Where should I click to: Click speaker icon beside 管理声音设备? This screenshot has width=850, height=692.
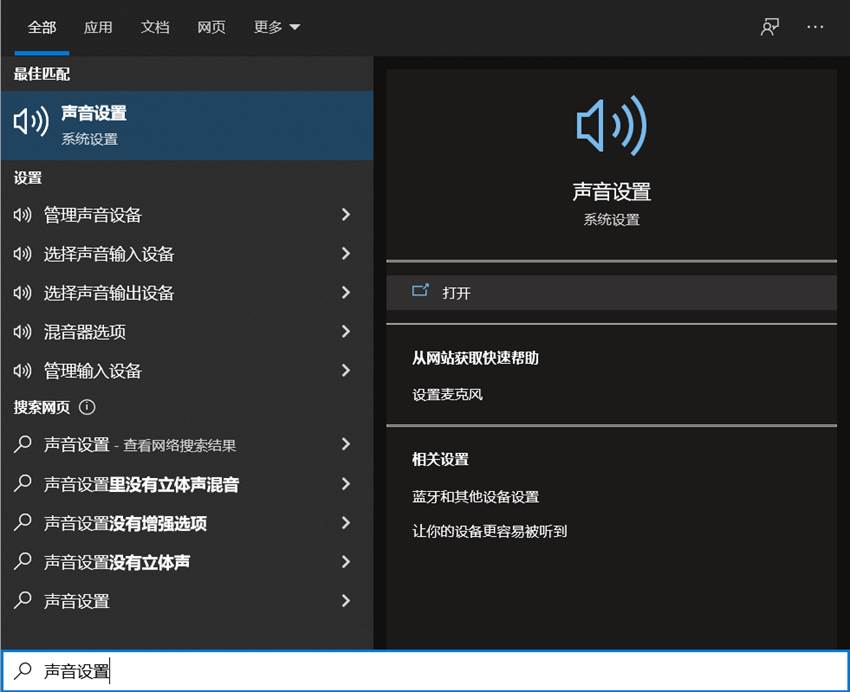click(x=22, y=215)
